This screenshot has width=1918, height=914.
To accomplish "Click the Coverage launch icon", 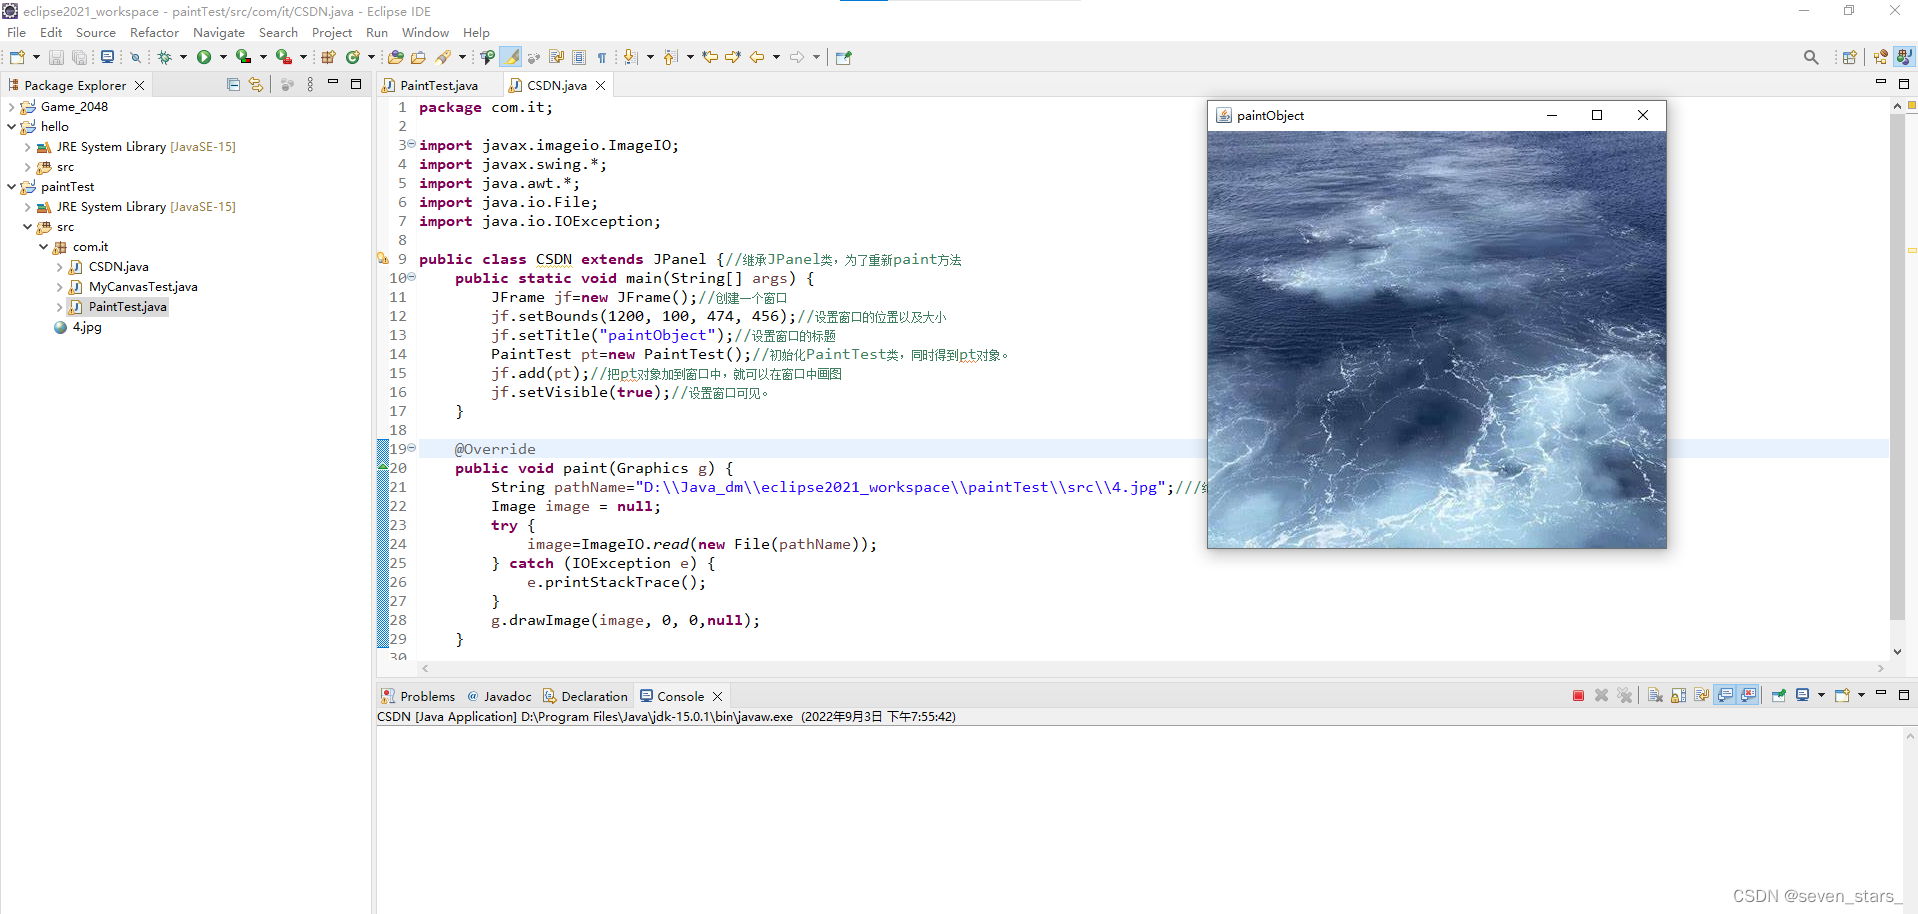I will pyautogui.click(x=243, y=57).
